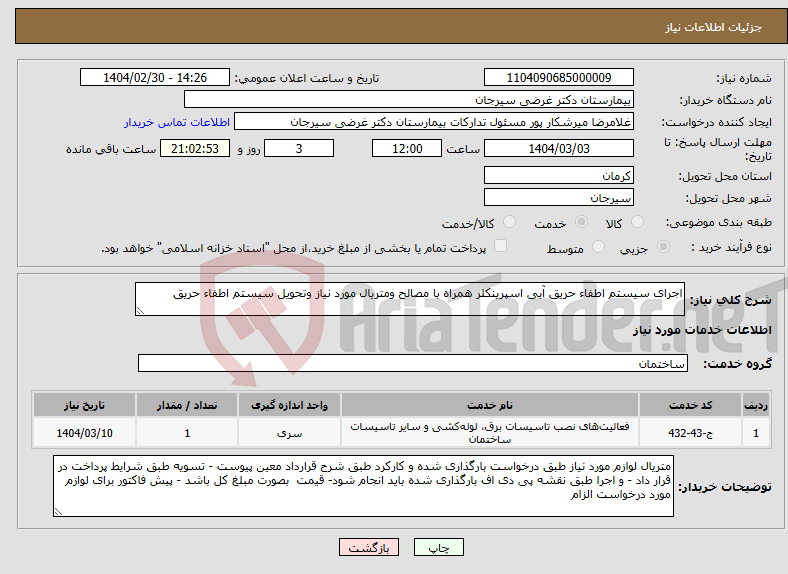This screenshot has width=788, height=574.
Task: Click the announcement date field 1404/02/30 - 14:26
Action: pyautogui.click(x=155, y=77)
